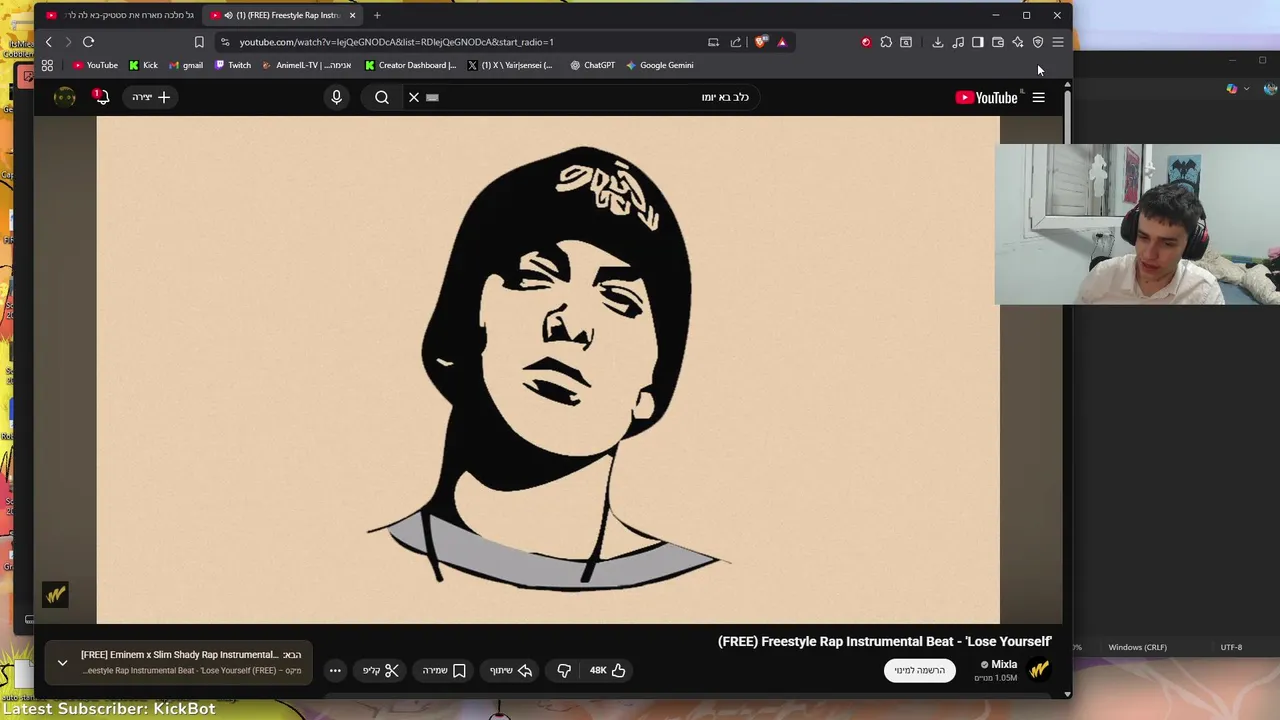This screenshot has height=720, width=1280.
Task: Open the ChatGPT bookmark
Action: pyautogui.click(x=592, y=65)
